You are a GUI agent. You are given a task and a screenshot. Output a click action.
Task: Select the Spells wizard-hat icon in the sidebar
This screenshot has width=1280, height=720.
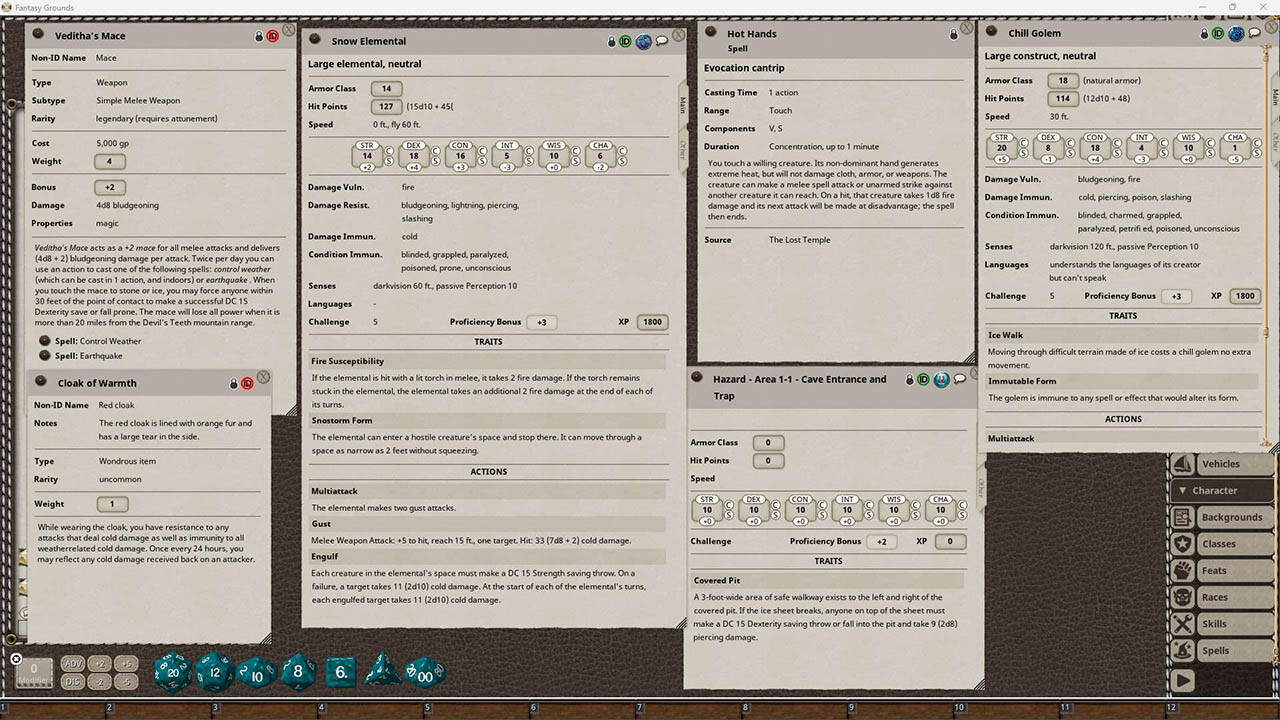click(x=1182, y=650)
